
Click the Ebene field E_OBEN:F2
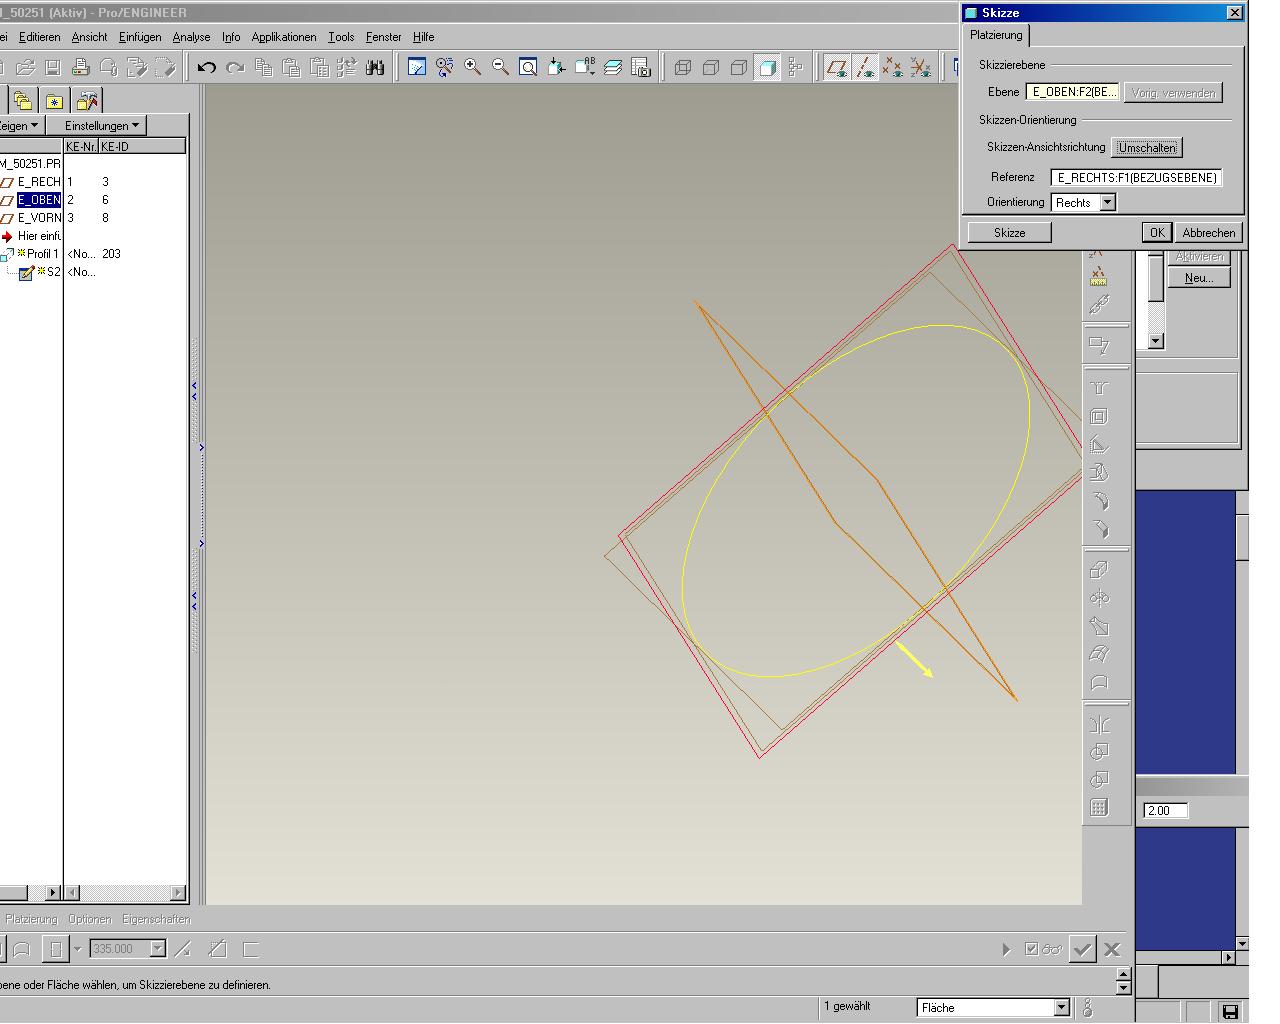pos(1073,92)
